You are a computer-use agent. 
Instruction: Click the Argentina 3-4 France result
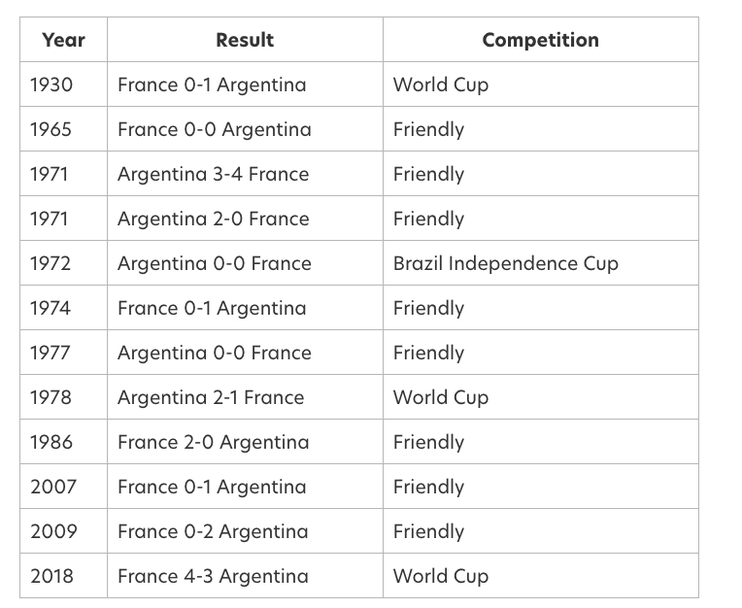[213, 174]
